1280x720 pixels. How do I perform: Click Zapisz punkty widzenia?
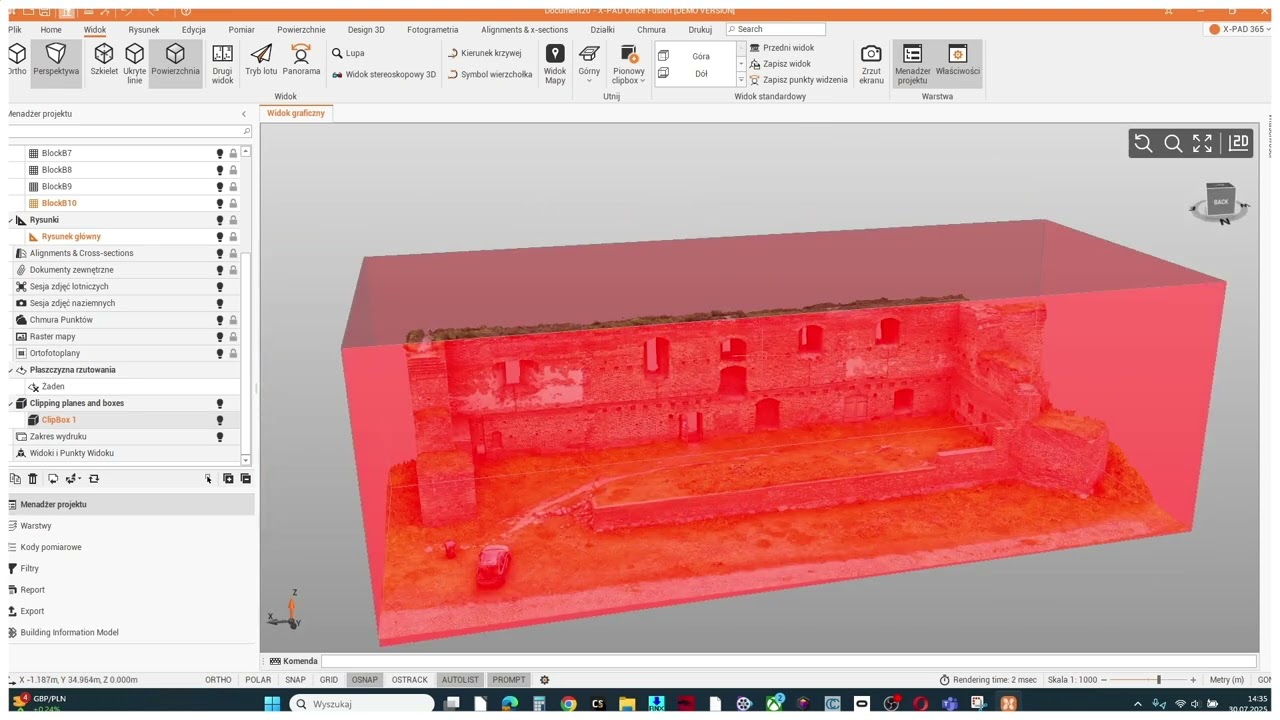(x=798, y=80)
